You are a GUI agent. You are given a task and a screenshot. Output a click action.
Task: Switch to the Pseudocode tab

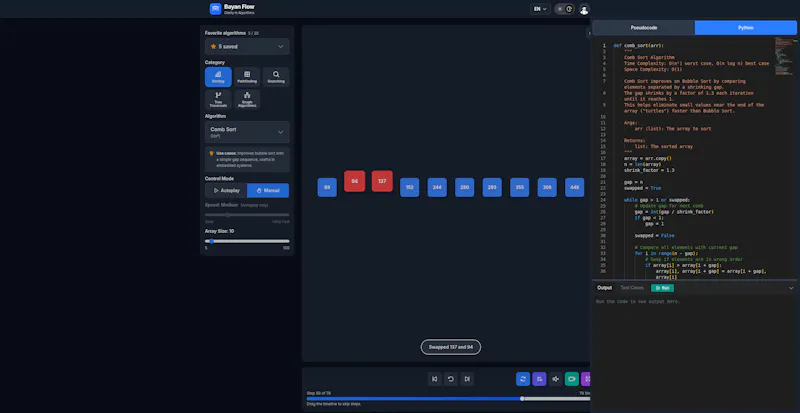pyautogui.click(x=643, y=28)
